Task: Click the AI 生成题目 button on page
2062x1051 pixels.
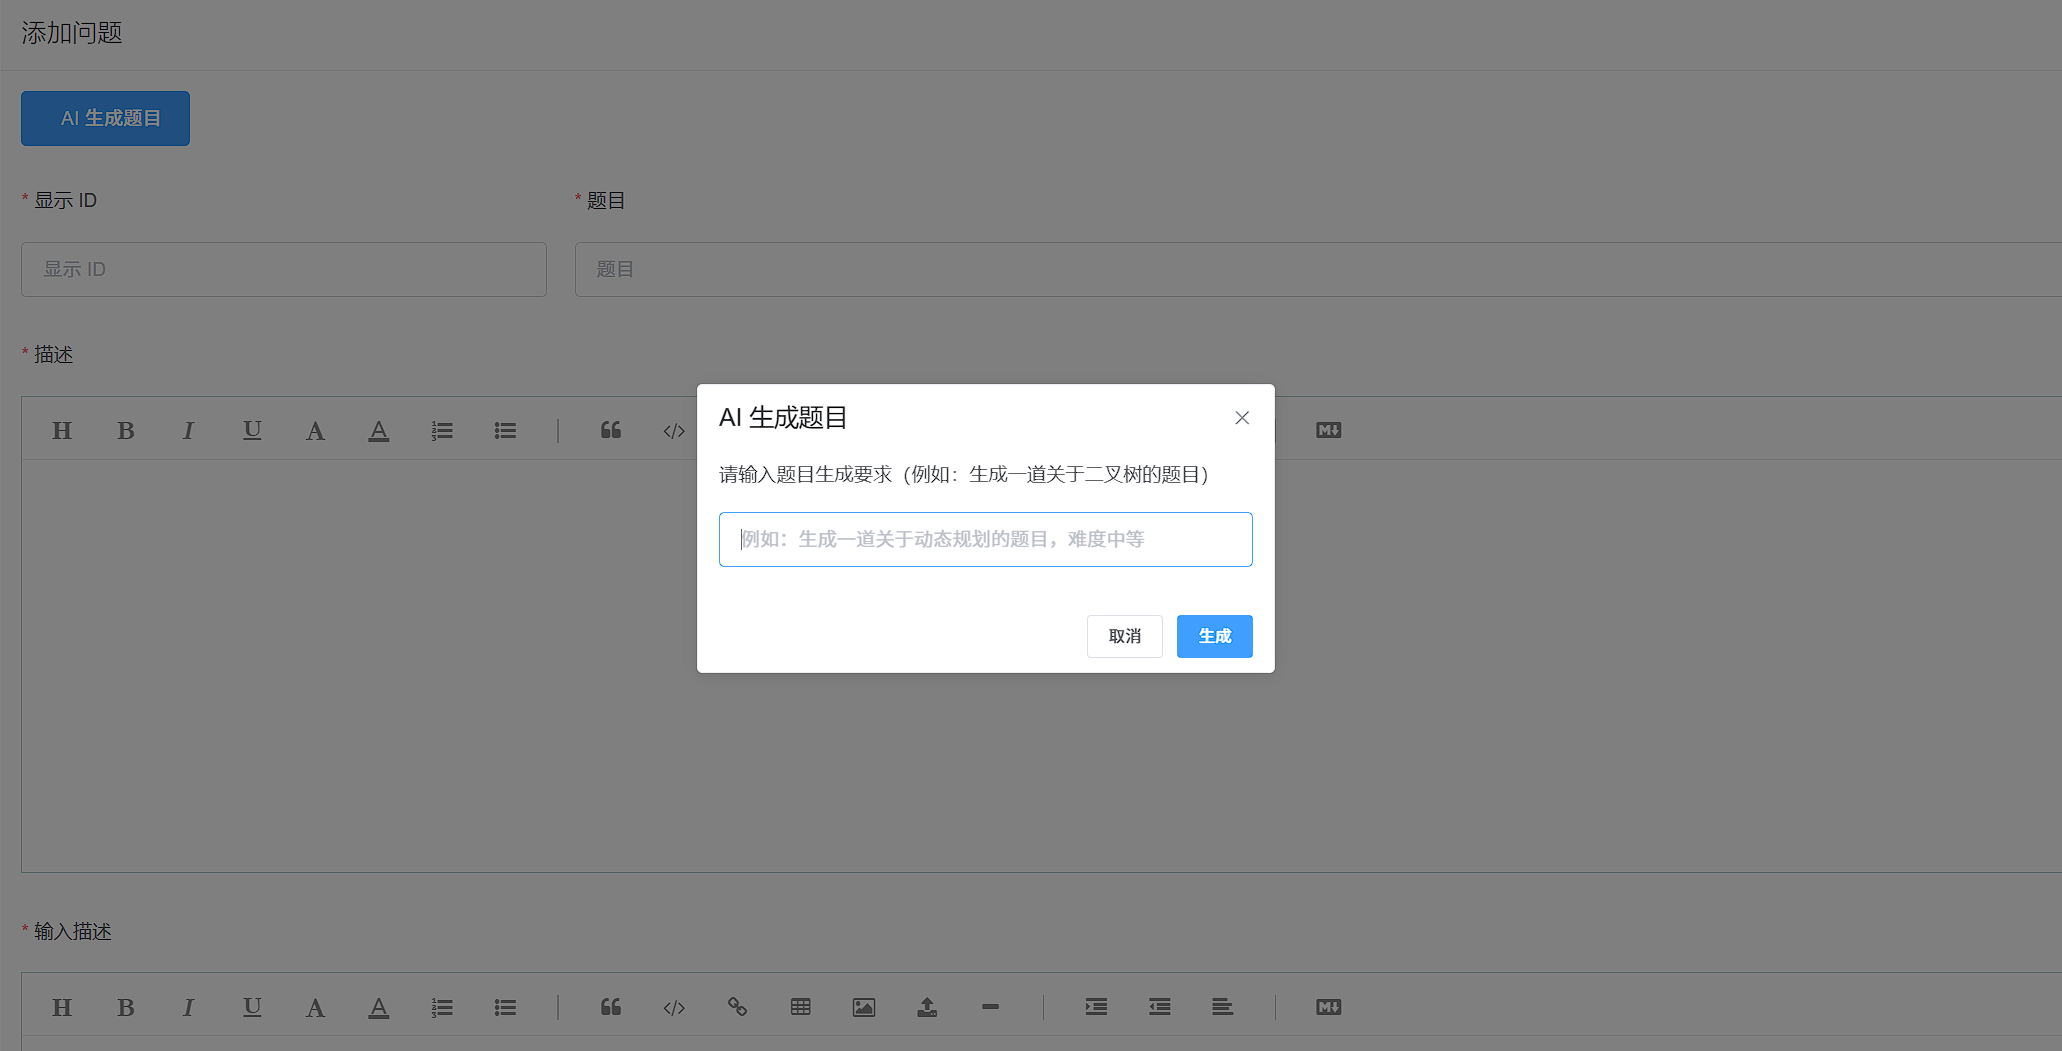Action: [x=105, y=118]
